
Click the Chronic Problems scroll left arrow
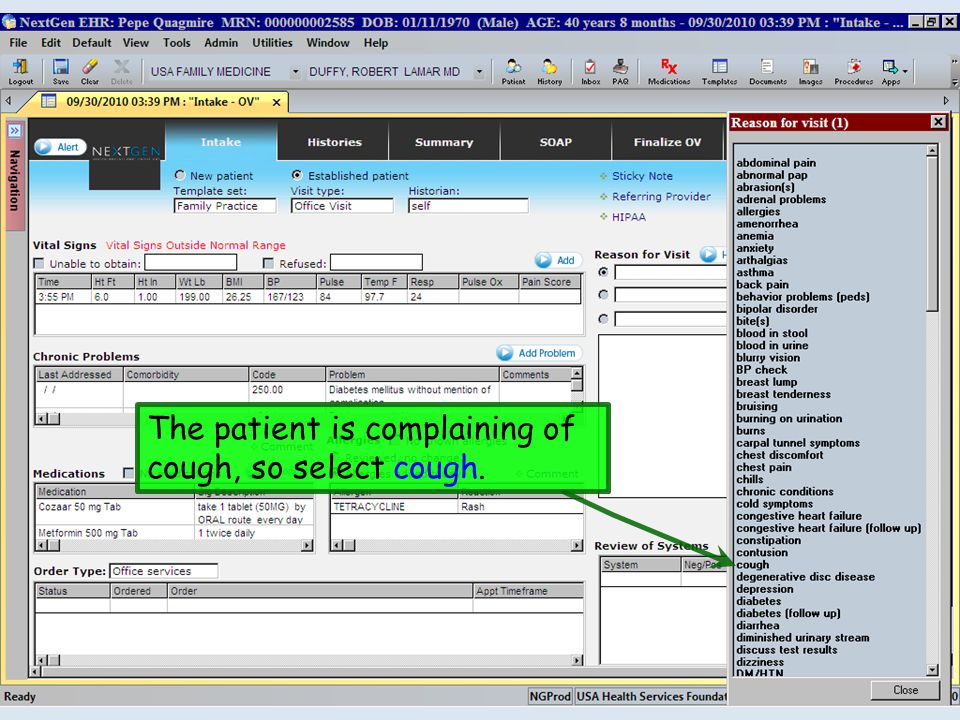[42, 419]
